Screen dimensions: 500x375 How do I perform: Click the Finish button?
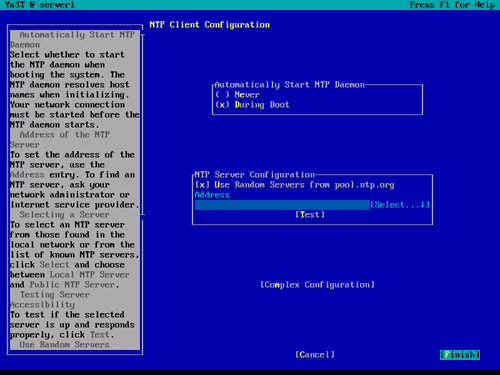[460, 355]
